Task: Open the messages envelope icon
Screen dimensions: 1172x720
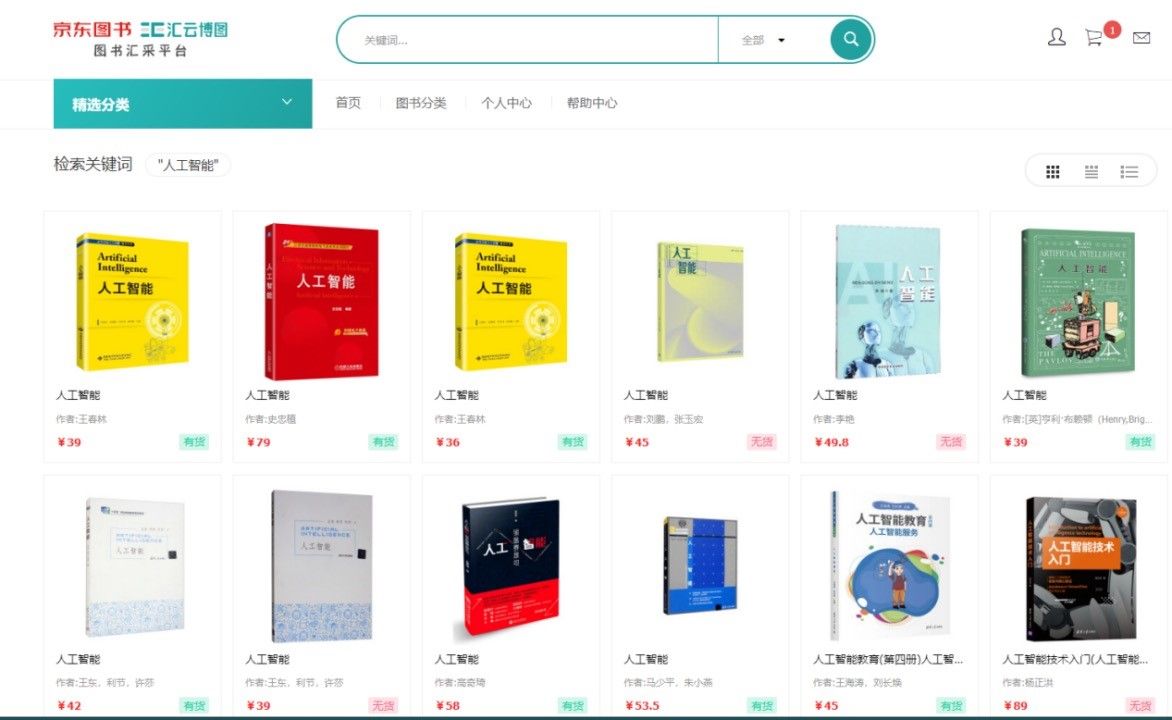Action: coord(1141,37)
